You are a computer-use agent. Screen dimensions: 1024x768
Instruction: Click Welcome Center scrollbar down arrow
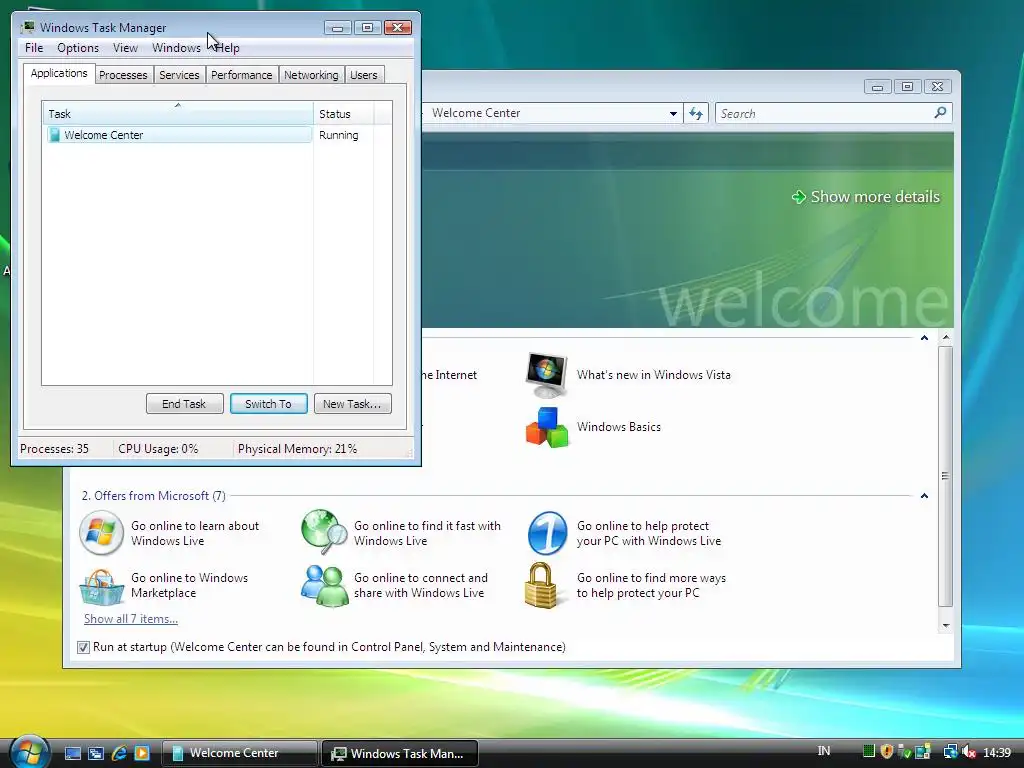click(946, 626)
